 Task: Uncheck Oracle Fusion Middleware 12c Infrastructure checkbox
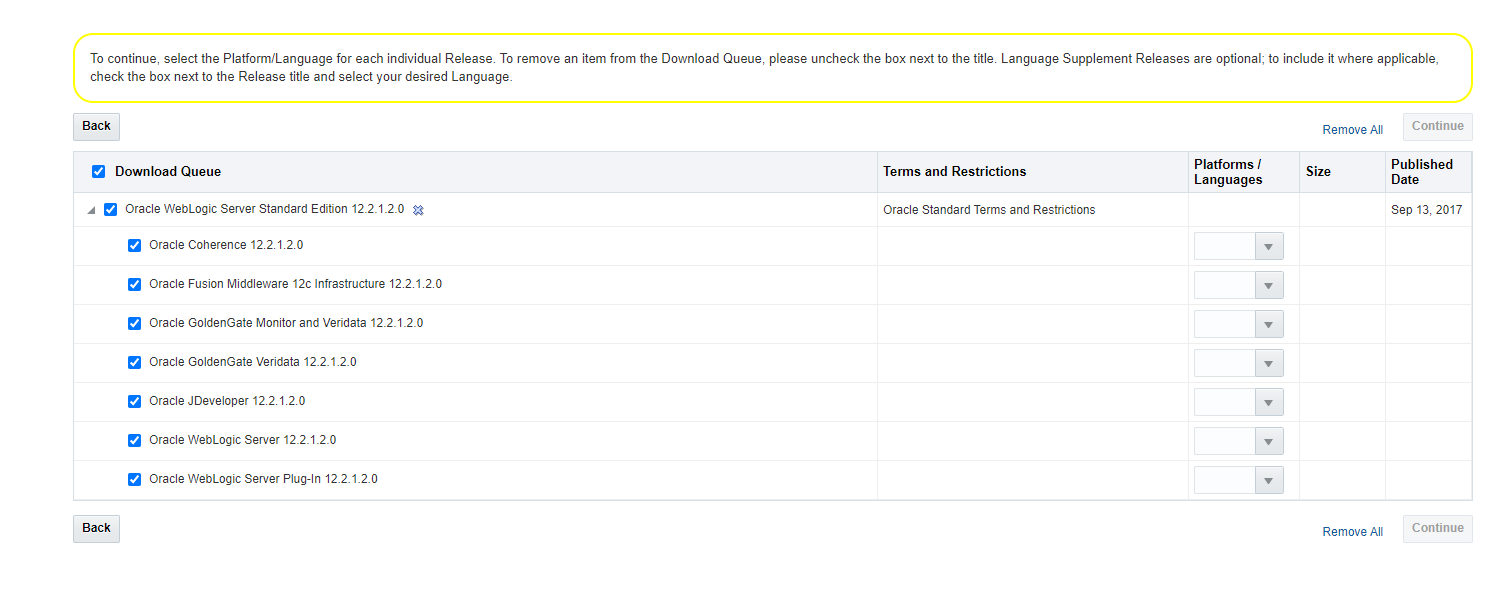[135, 285]
